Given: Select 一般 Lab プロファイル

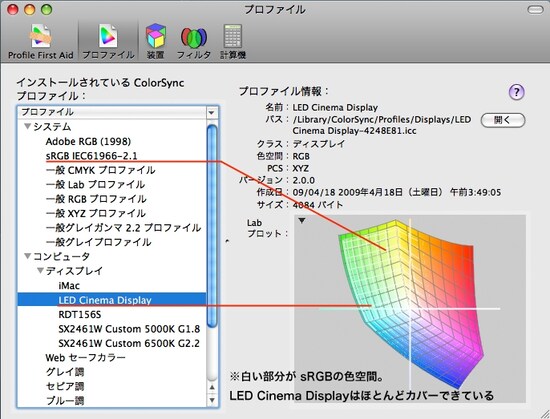Looking at the screenshot, I should click(95, 184).
